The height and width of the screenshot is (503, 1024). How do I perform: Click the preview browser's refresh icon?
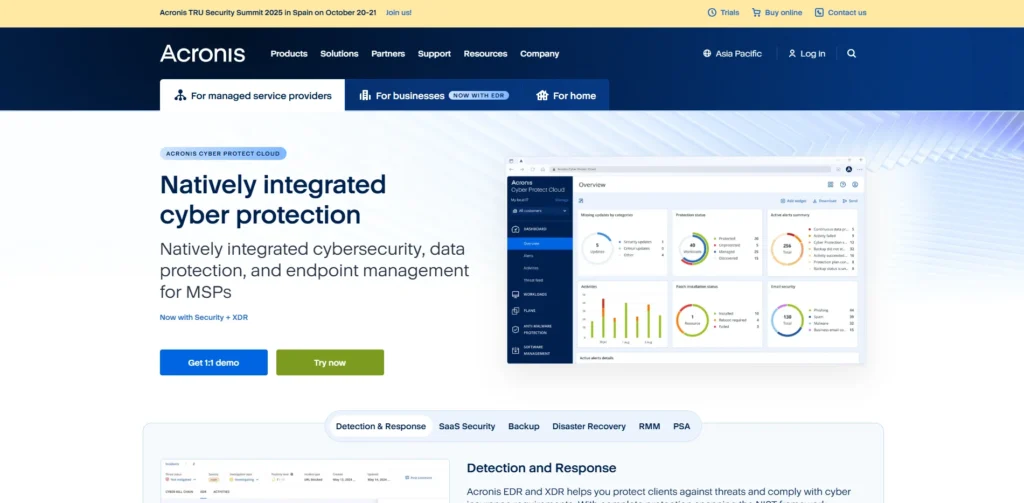click(532, 169)
